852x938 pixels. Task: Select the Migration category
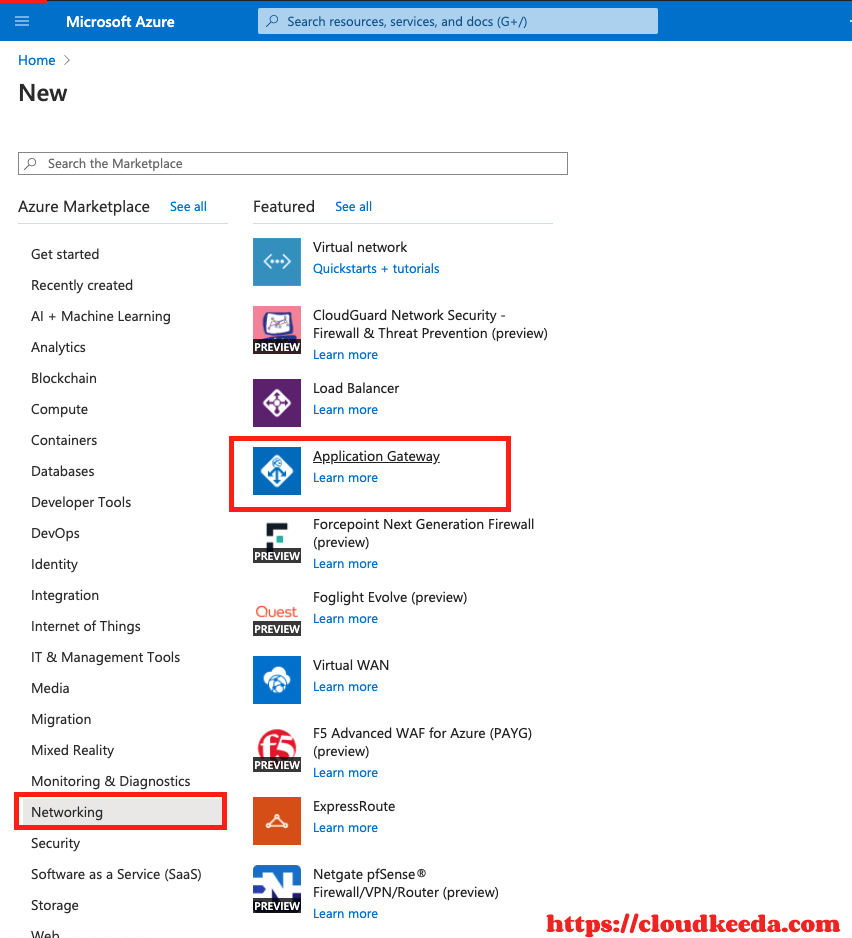61,720
